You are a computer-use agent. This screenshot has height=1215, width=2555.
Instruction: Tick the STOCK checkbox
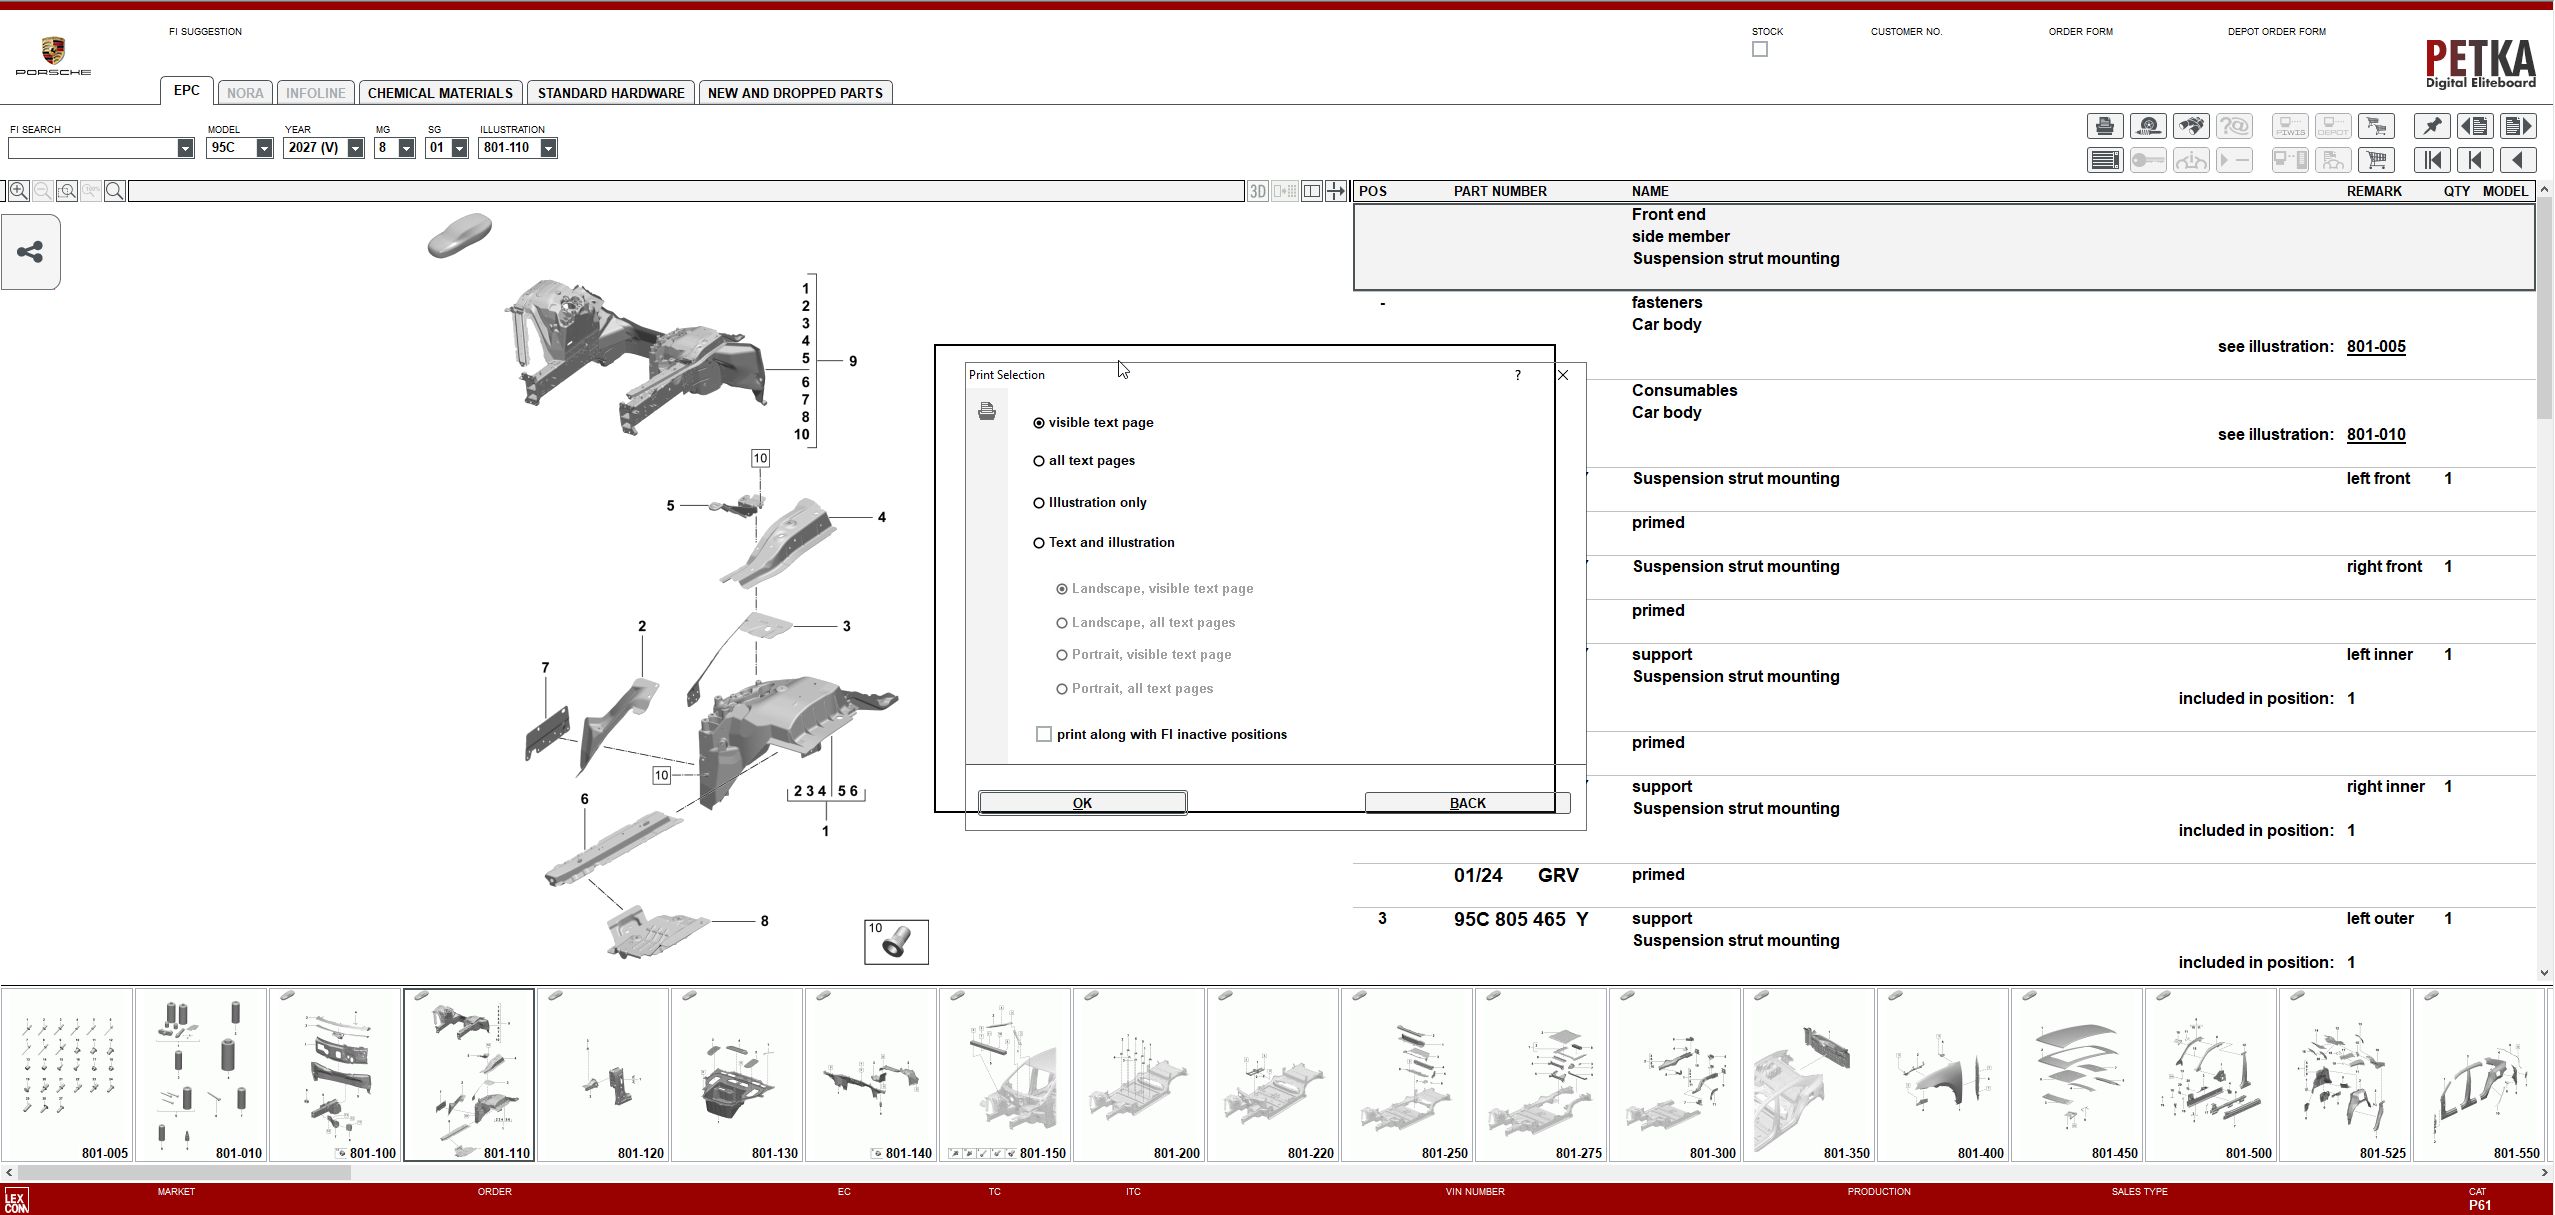(x=1760, y=49)
